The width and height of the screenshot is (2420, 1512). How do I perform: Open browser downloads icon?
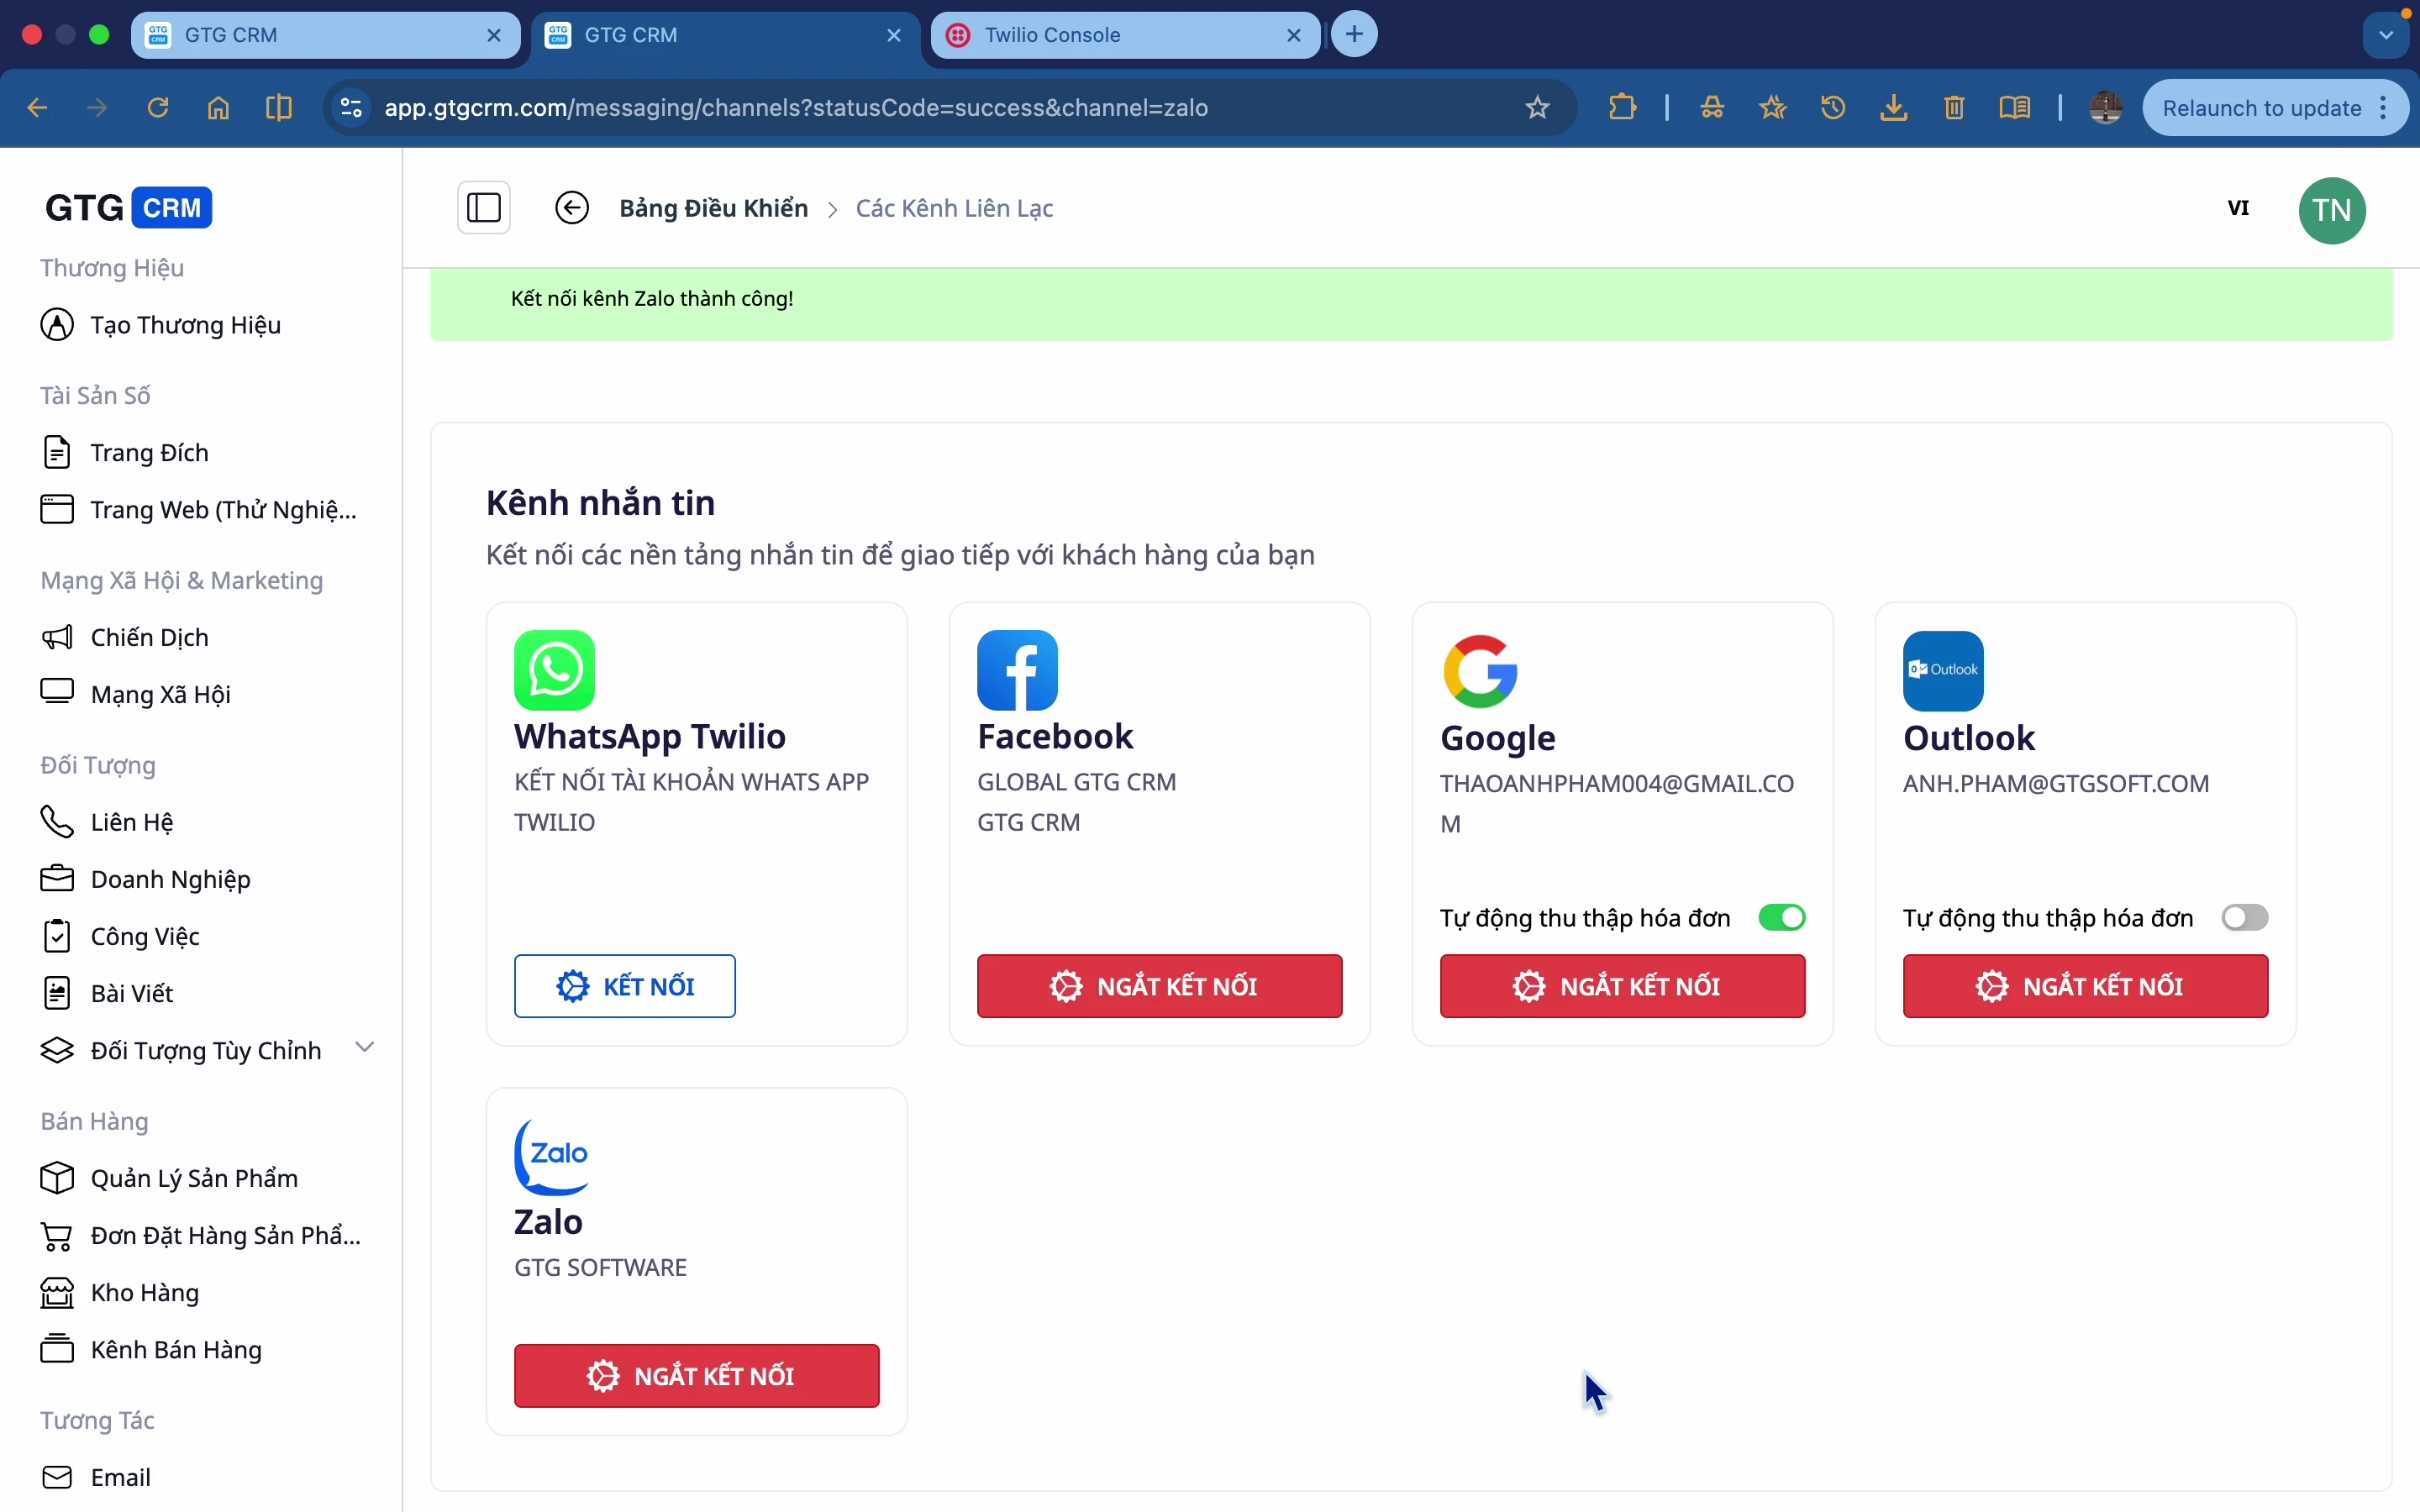pos(1893,108)
